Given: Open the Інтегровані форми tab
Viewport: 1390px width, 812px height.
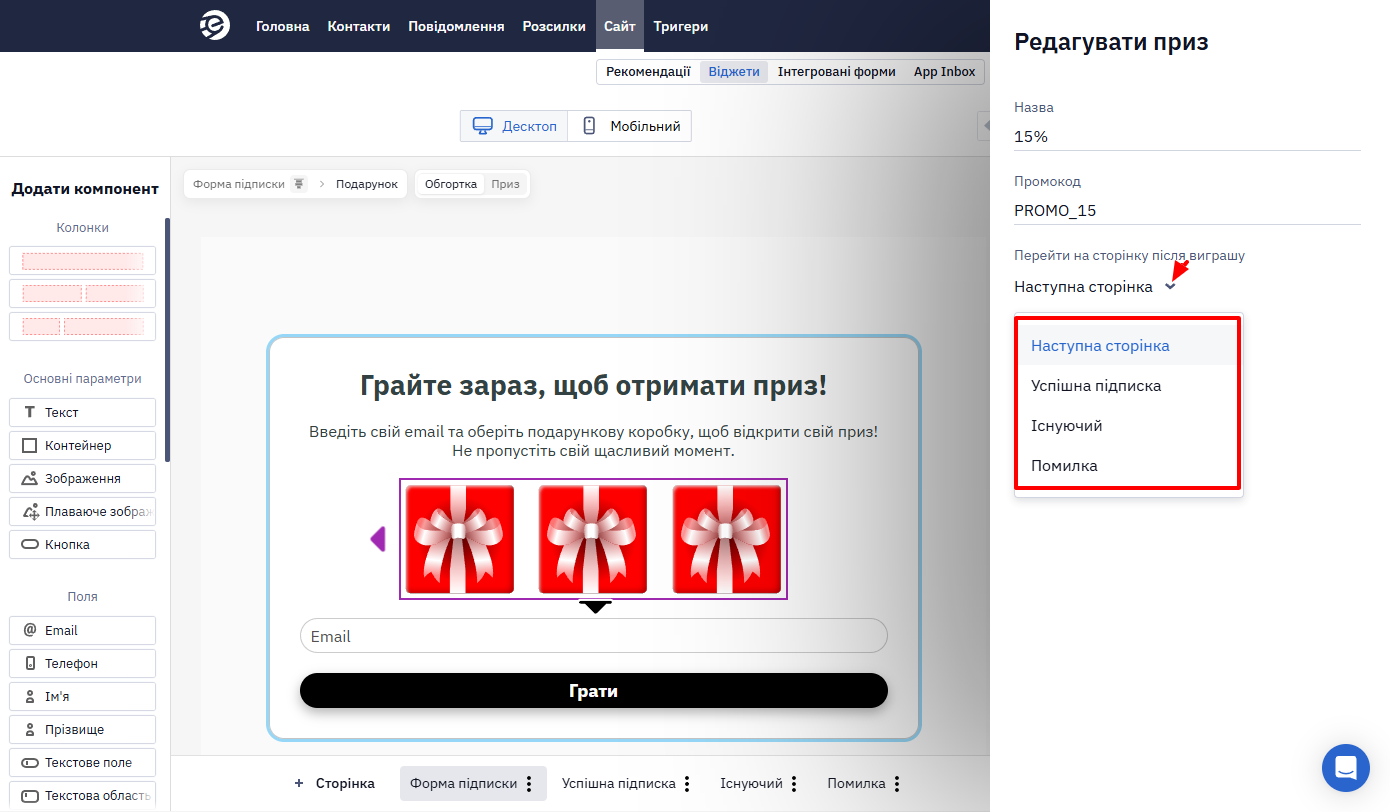Looking at the screenshot, I should click(x=837, y=72).
